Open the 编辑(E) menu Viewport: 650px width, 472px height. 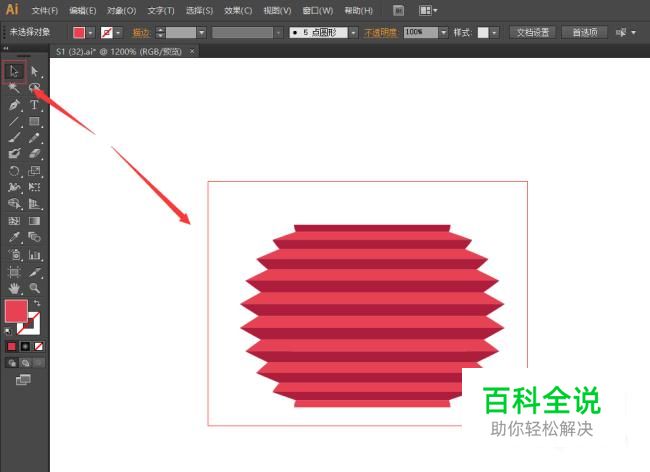click(82, 11)
